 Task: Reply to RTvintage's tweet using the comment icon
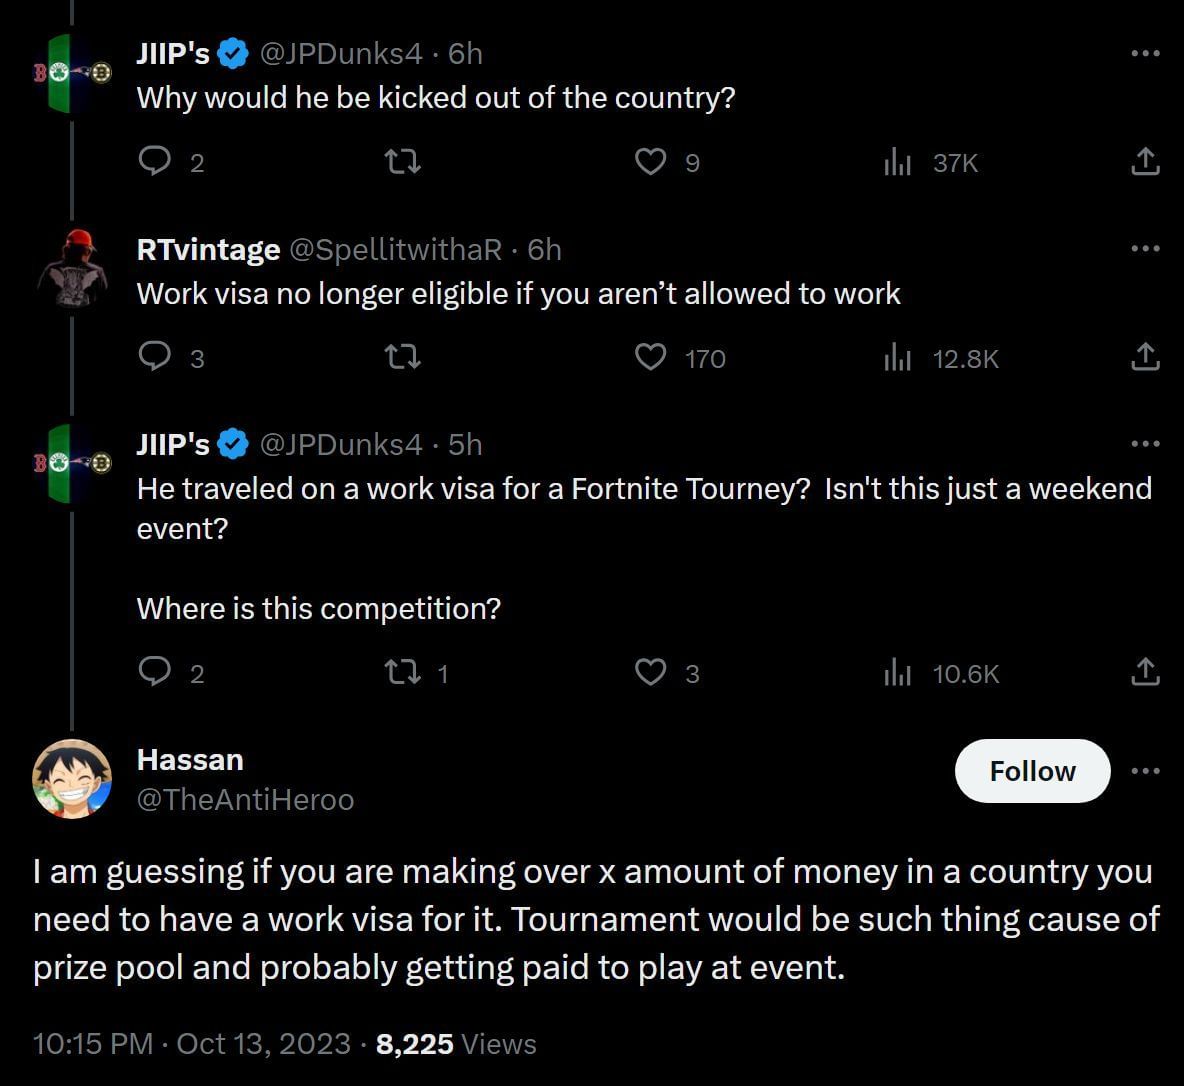[156, 357]
